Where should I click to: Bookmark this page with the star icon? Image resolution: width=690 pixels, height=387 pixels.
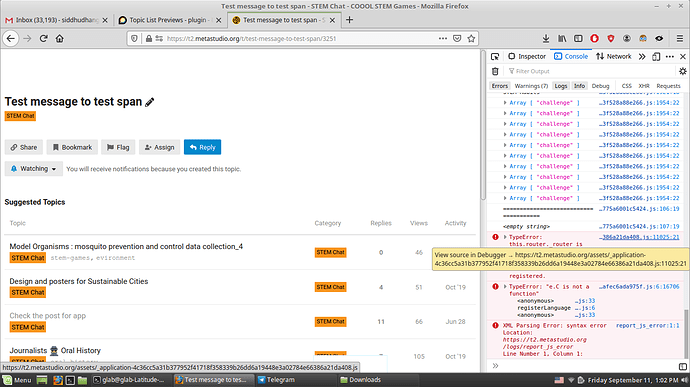(x=471, y=39)
